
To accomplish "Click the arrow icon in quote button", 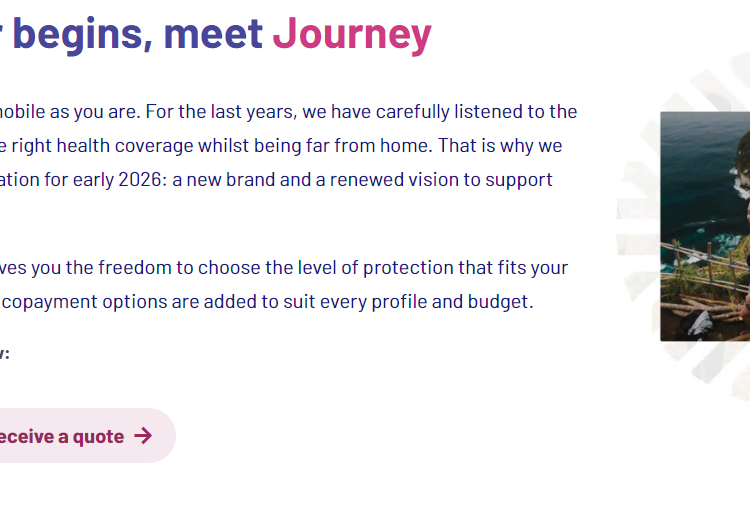I will click(143, 436).
